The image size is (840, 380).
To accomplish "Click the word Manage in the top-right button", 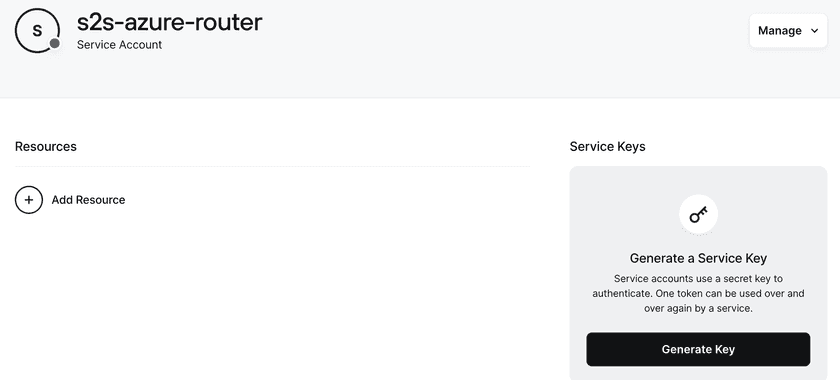I will (779, 31).
